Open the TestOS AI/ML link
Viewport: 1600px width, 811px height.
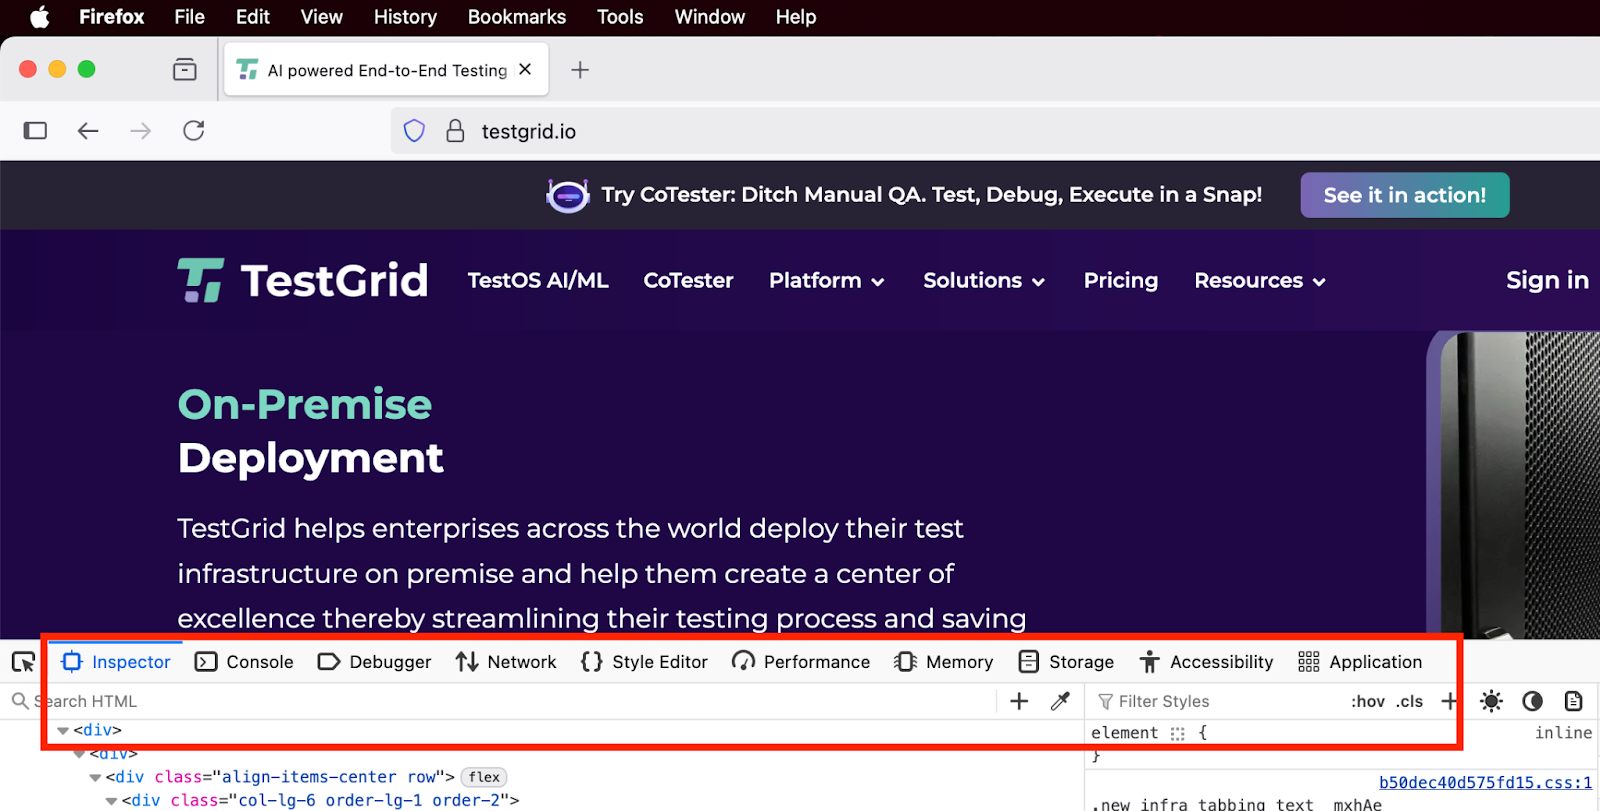pos(538,281)
